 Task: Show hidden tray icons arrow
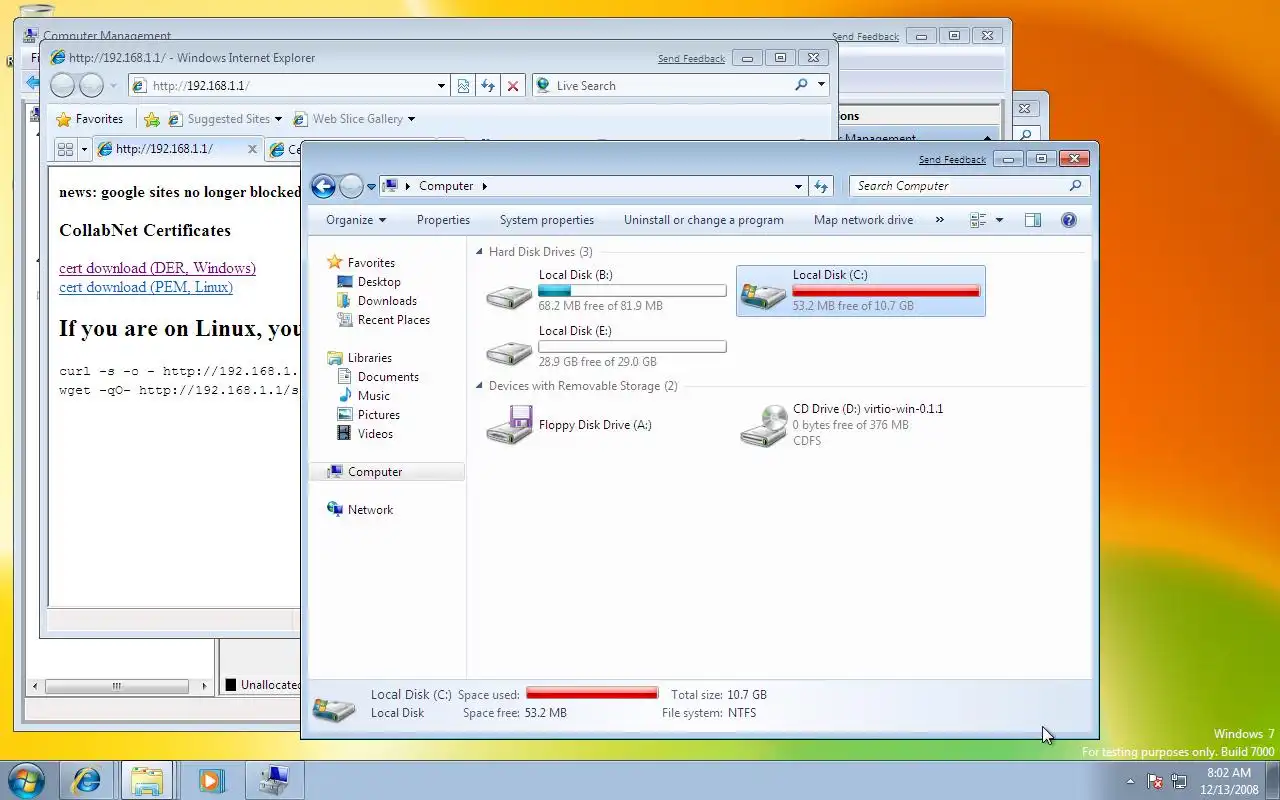coord(1131,781)
